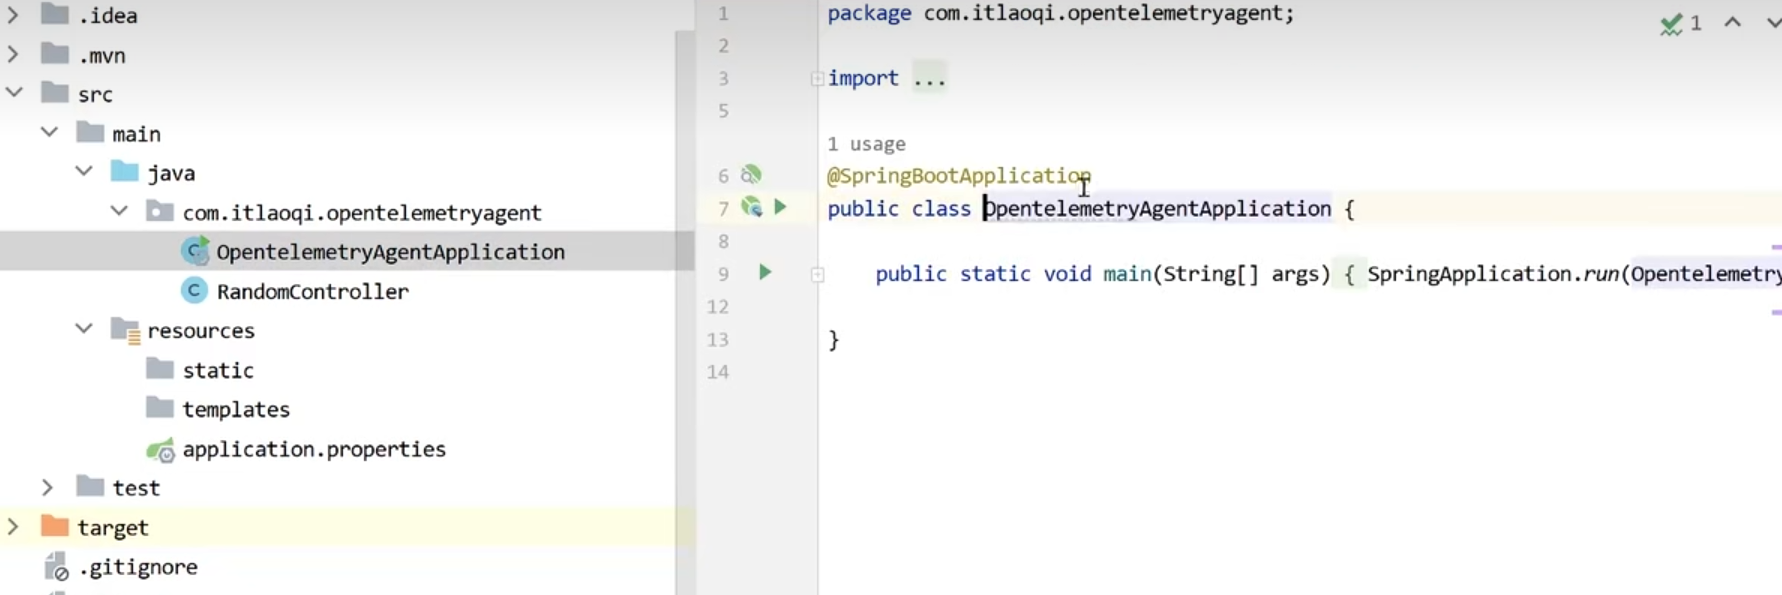Click the Spring bean gutter icon on class line
The height and width of the screenshot is (595, 1782).
click(751, 207)
